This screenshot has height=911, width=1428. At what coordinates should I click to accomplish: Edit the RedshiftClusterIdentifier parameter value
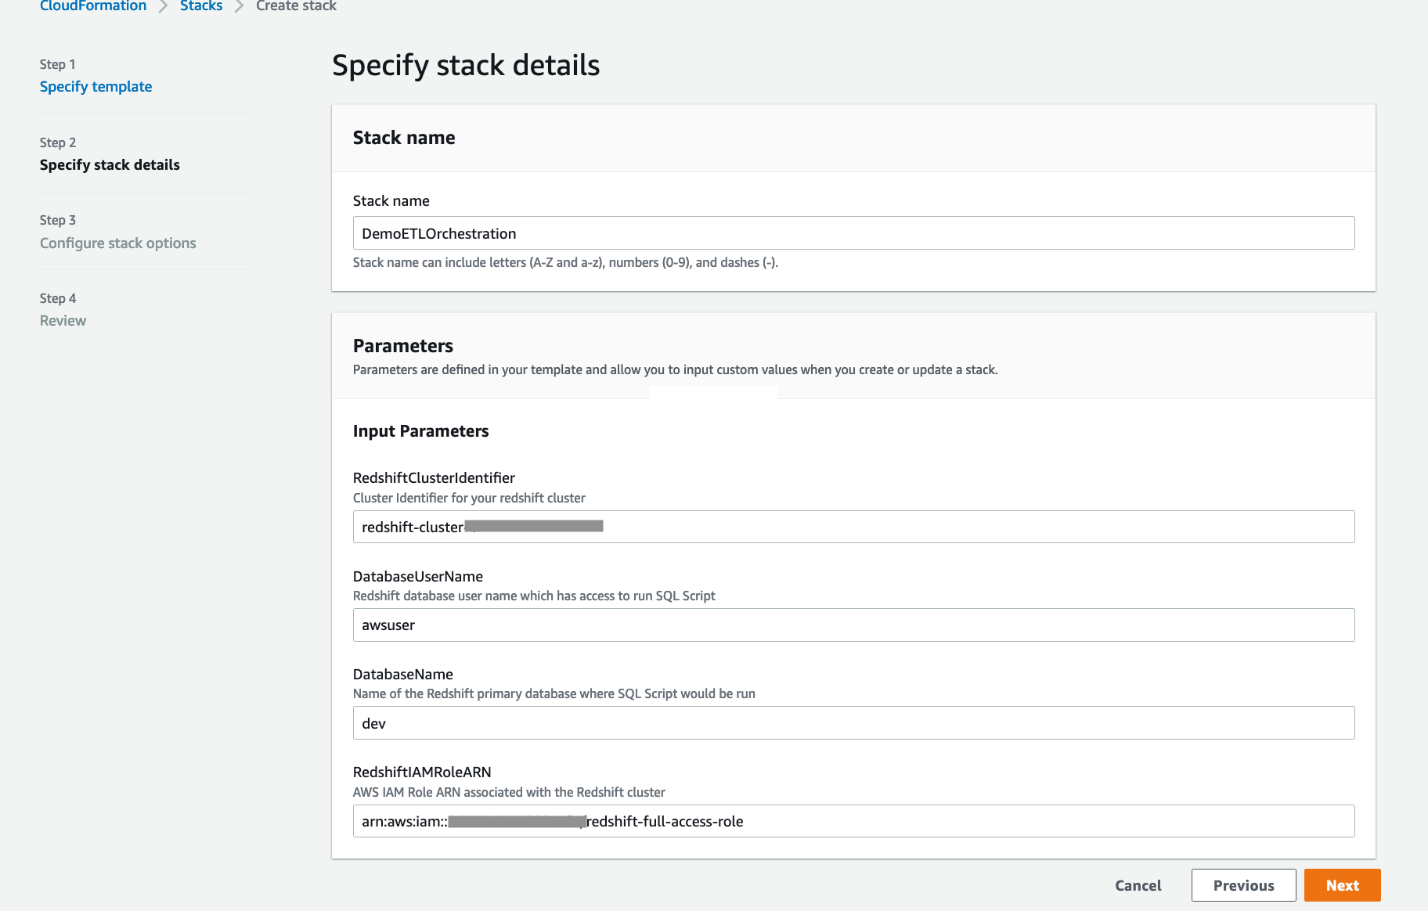[853, 526]
